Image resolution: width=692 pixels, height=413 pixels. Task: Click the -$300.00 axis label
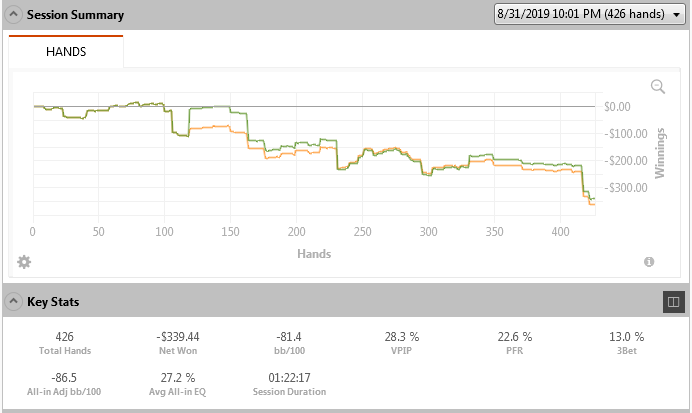pyautogui.click(x=625, y=188)
